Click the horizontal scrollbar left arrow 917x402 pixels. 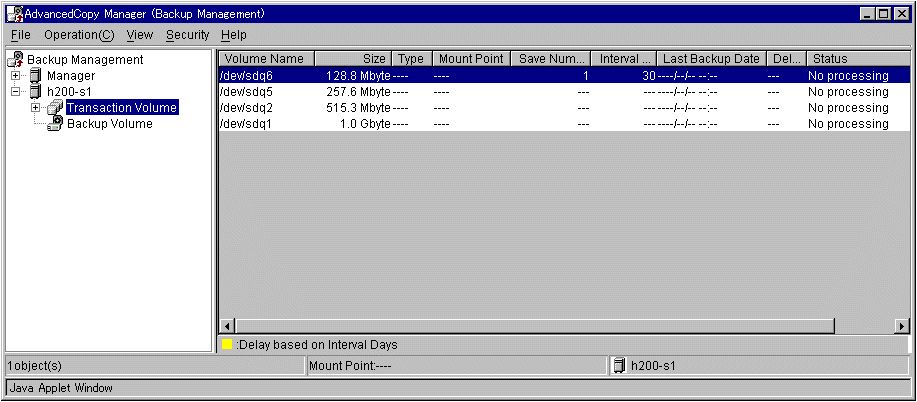(x=227, y=325)
